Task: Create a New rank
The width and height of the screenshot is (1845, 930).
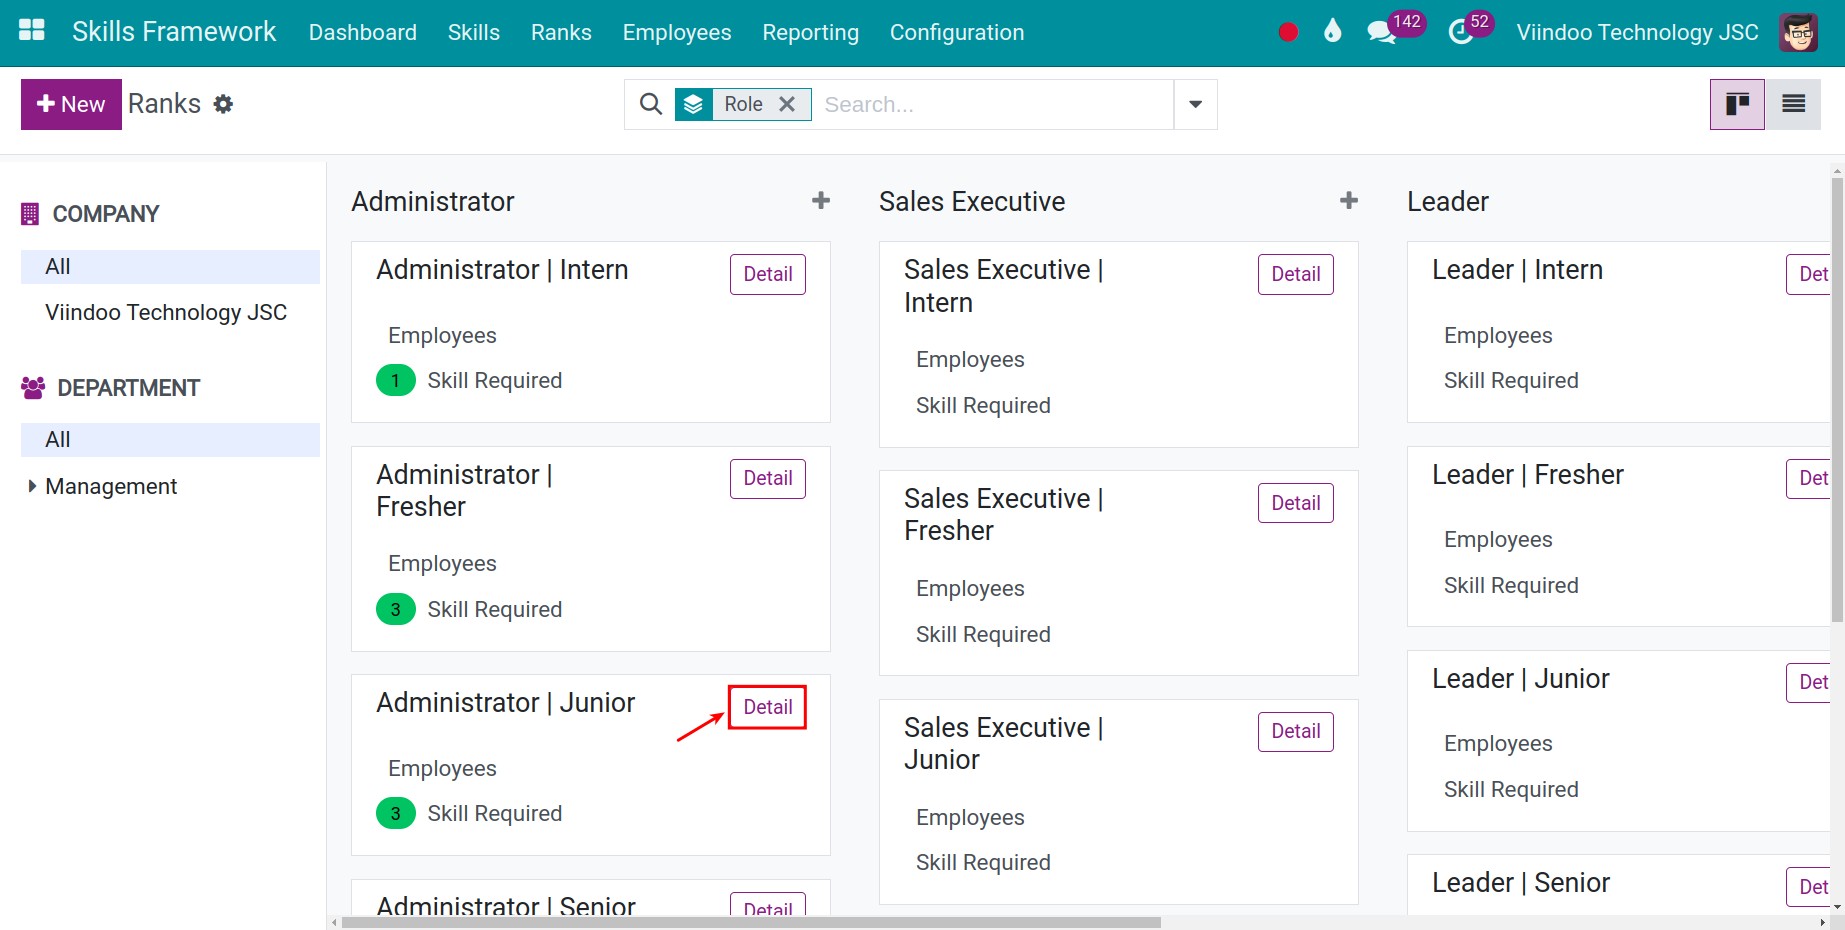Action: (71, 104)
